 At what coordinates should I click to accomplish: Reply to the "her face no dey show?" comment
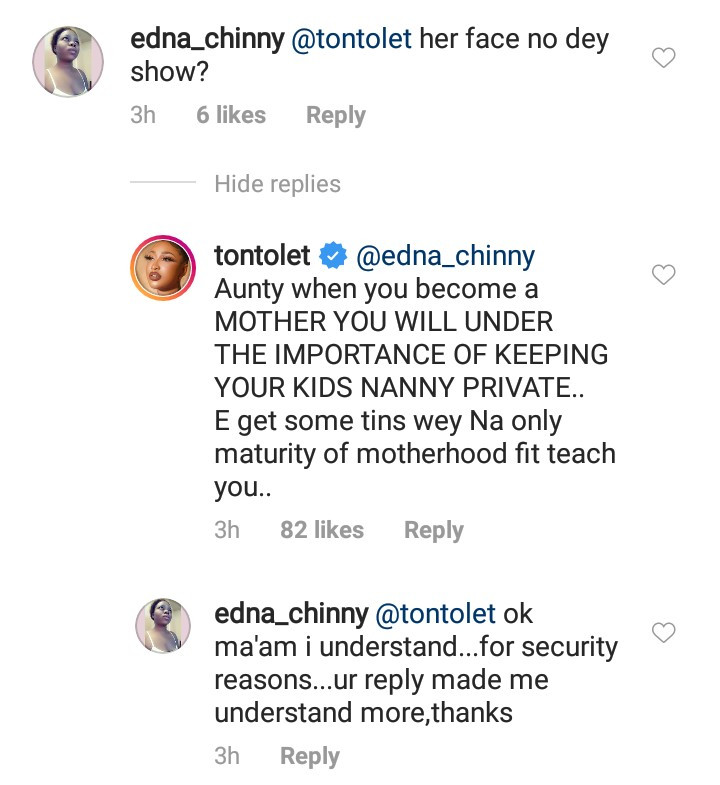coord(335,116)
